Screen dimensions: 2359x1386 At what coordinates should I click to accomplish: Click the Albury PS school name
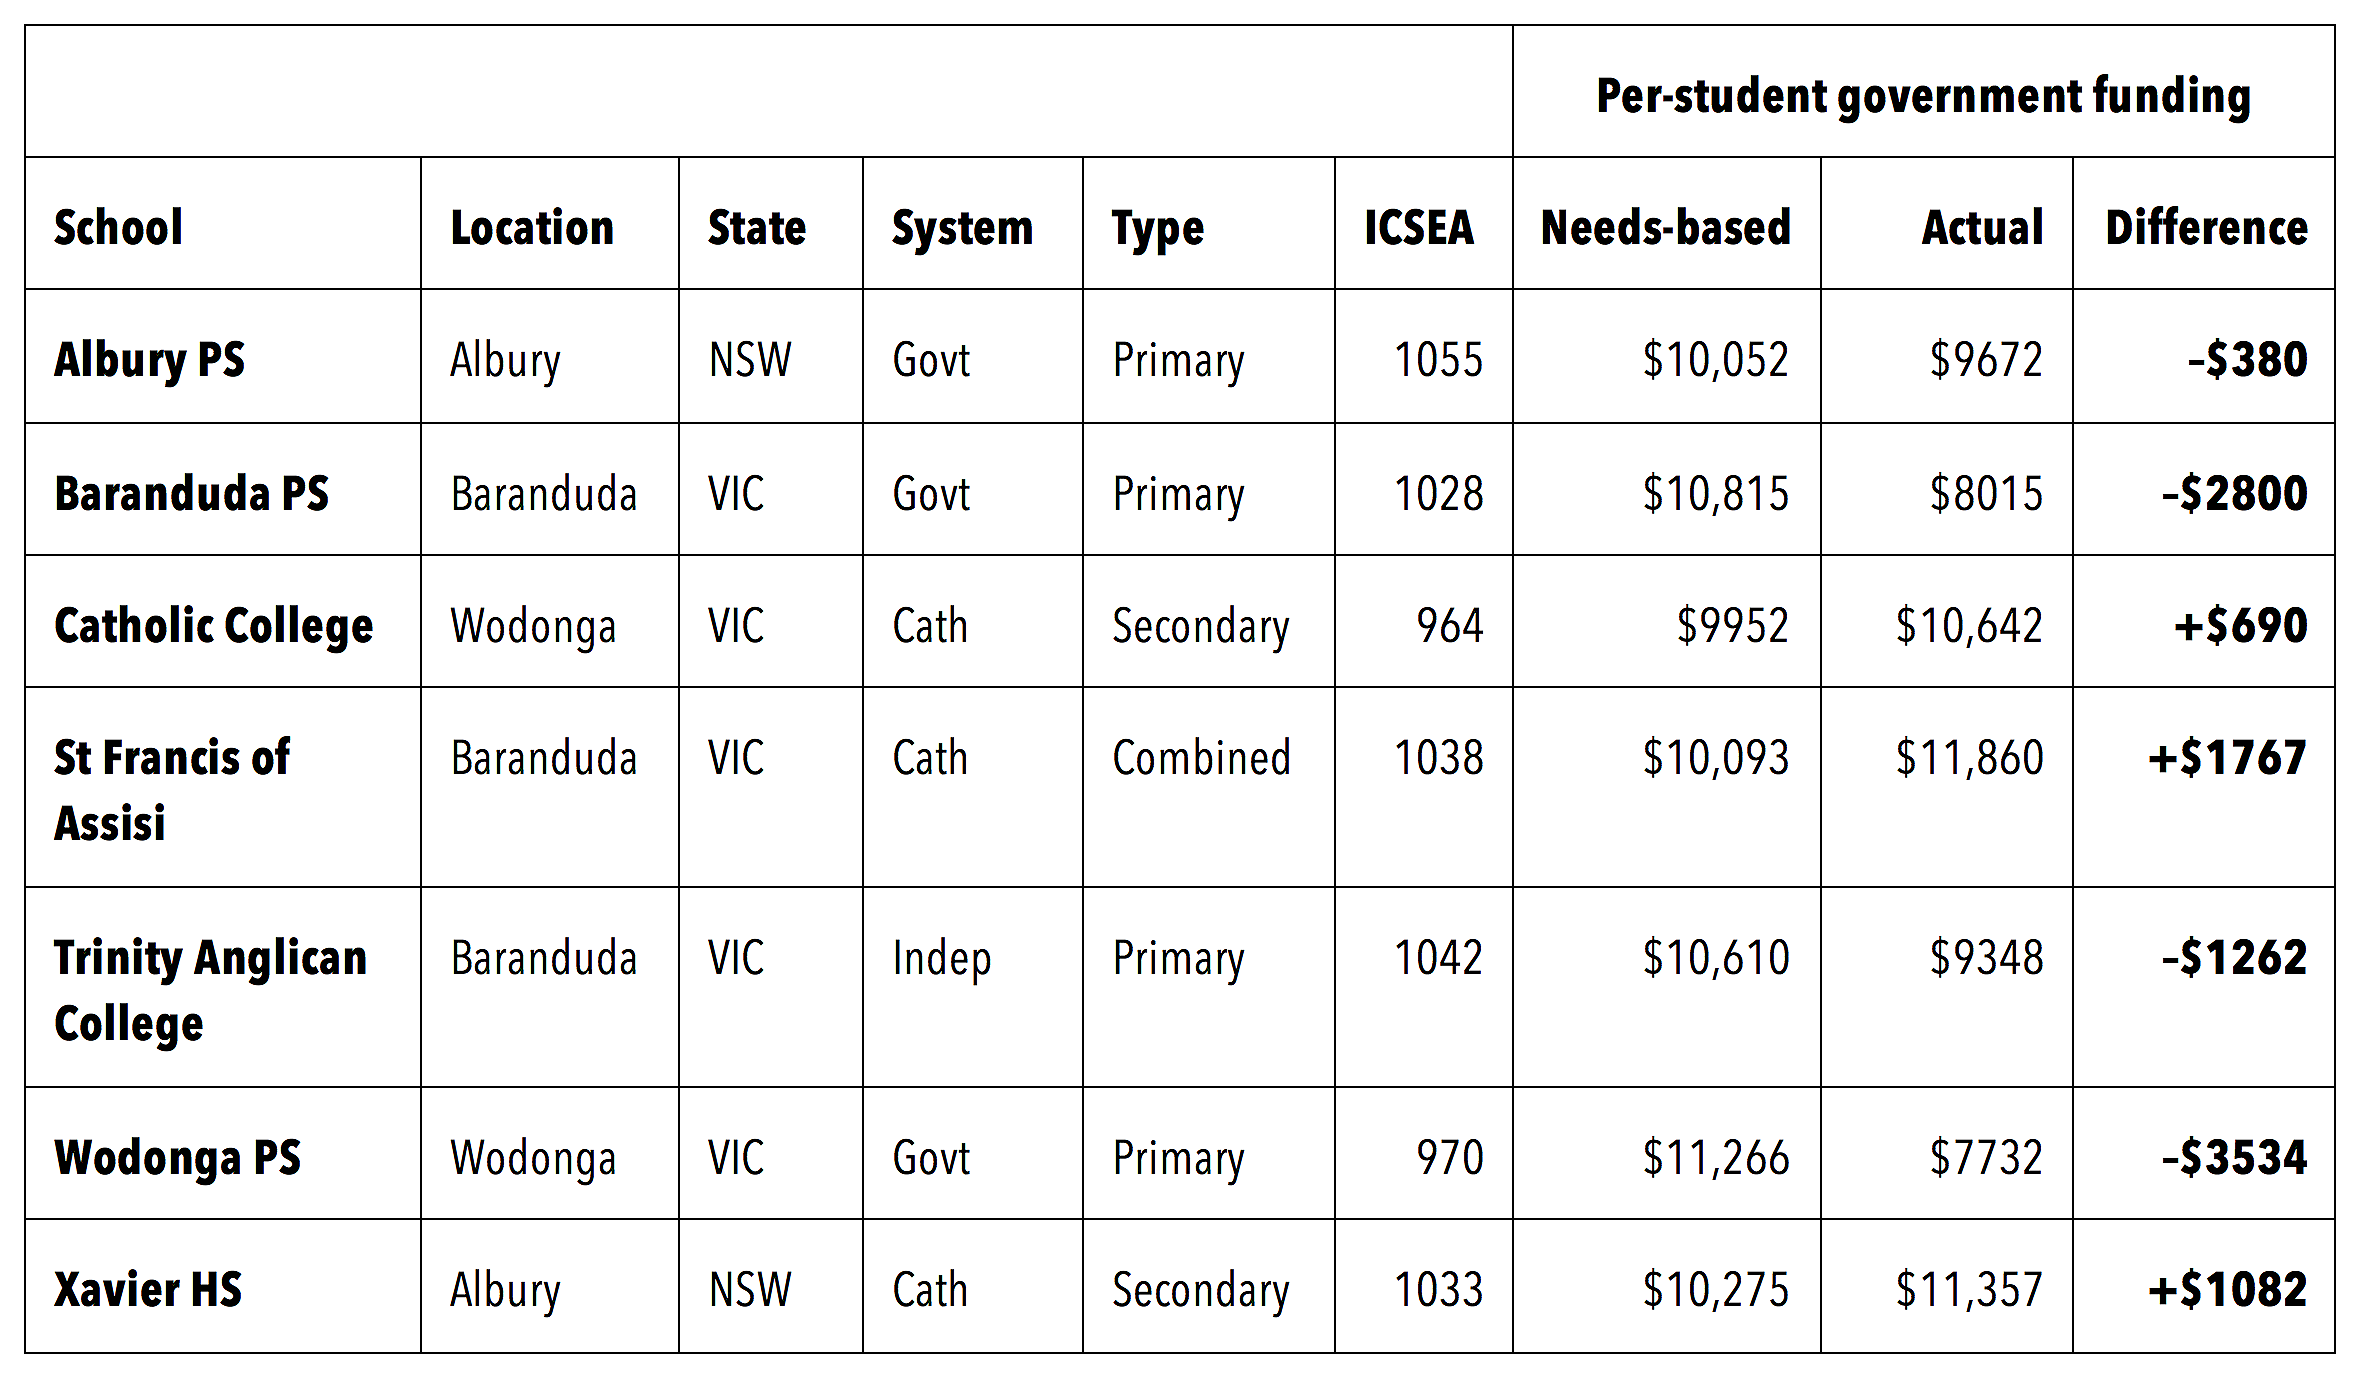coord(150,360)
